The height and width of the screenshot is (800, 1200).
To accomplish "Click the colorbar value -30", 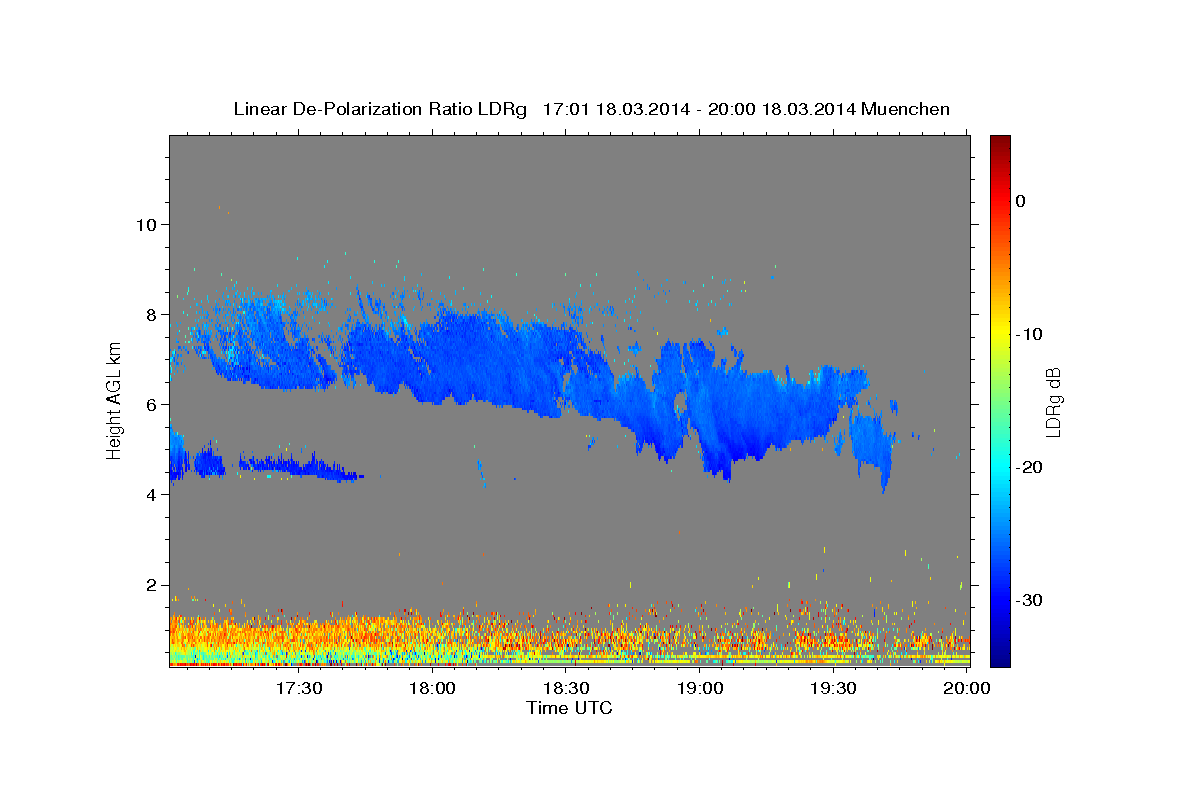I will [1029, 600].
